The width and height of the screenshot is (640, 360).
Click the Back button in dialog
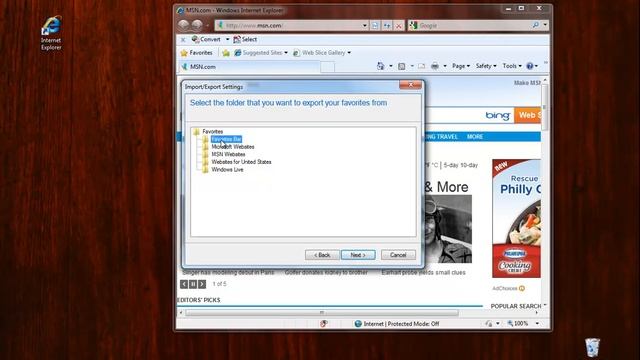point(322,255)
